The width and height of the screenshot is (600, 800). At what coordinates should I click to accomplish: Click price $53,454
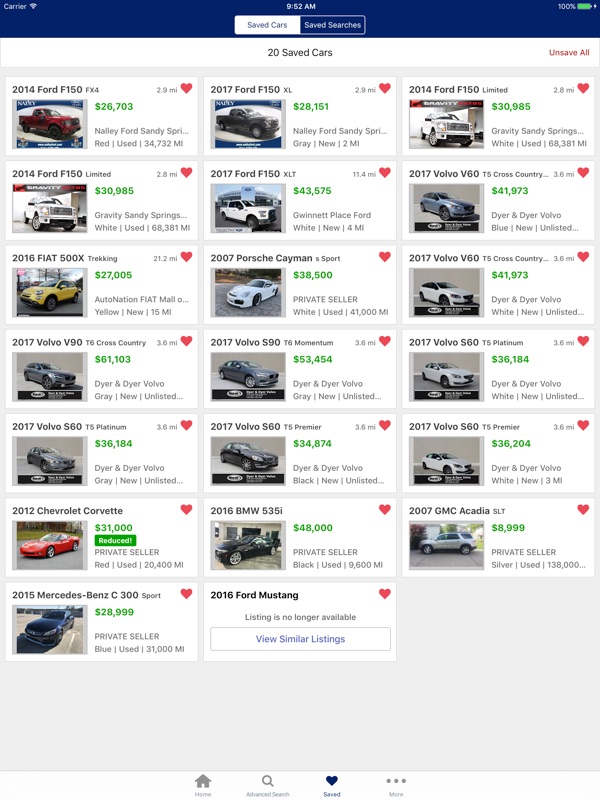point(313,359)
